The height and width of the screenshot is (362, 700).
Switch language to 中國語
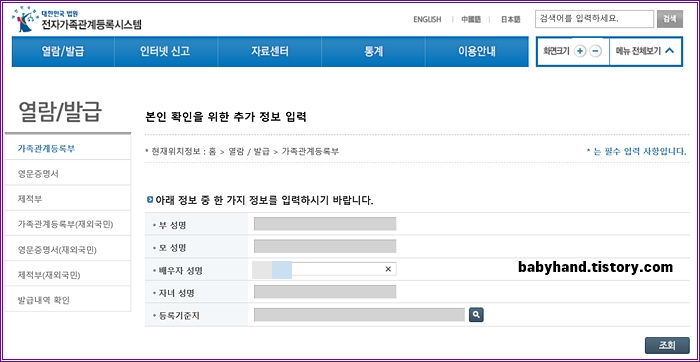(x=471, y=19)
